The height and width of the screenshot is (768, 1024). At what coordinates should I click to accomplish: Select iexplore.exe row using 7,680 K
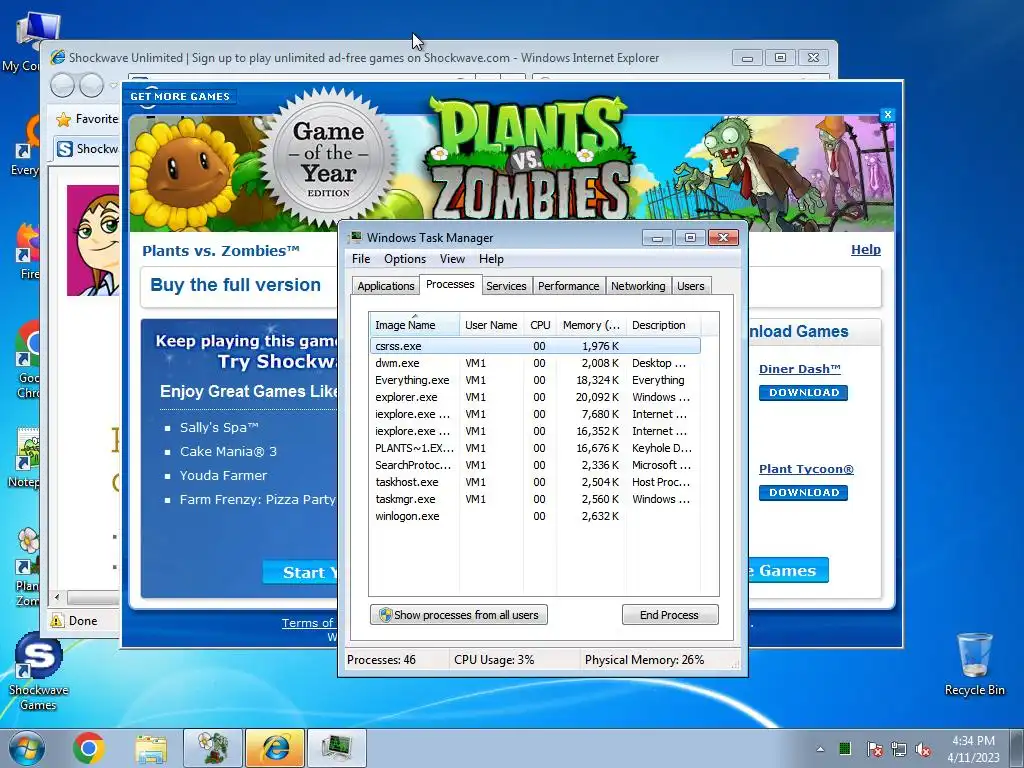(x=535, y=414)
